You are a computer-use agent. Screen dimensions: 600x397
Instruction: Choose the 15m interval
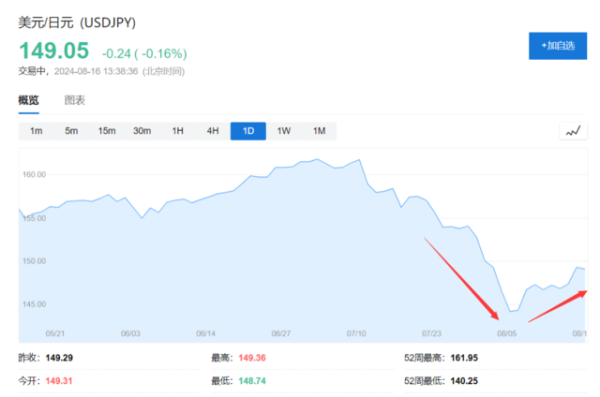(x=107, y=131)
